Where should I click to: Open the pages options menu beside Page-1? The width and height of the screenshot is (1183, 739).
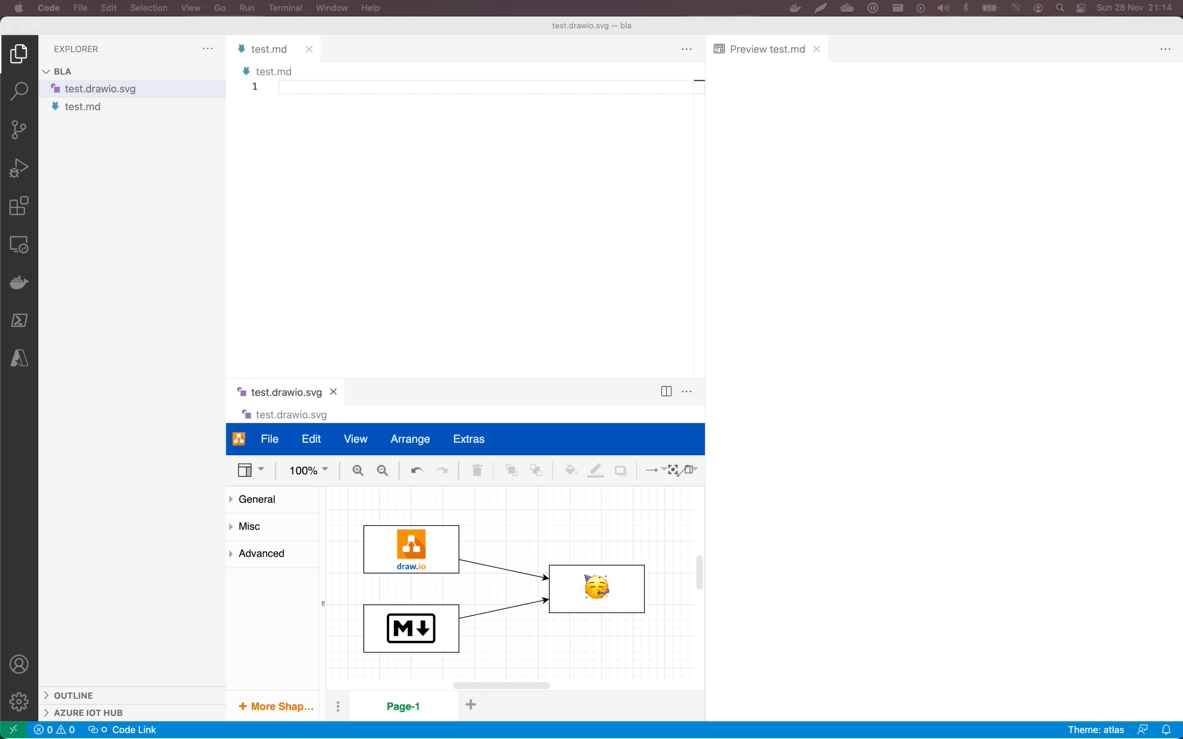click(338, 707)
